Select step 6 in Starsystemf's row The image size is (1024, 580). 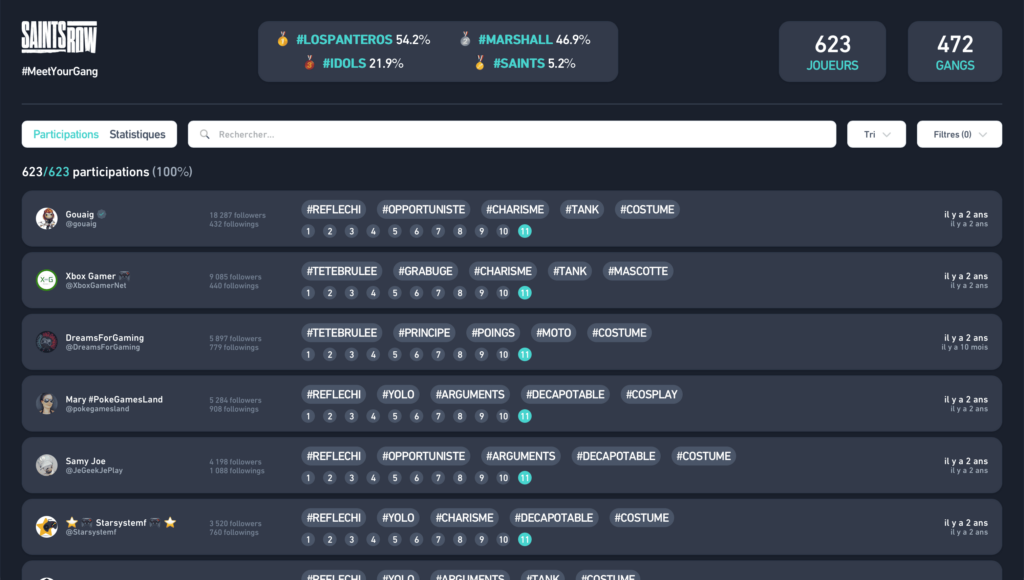[x=416, y=540]
